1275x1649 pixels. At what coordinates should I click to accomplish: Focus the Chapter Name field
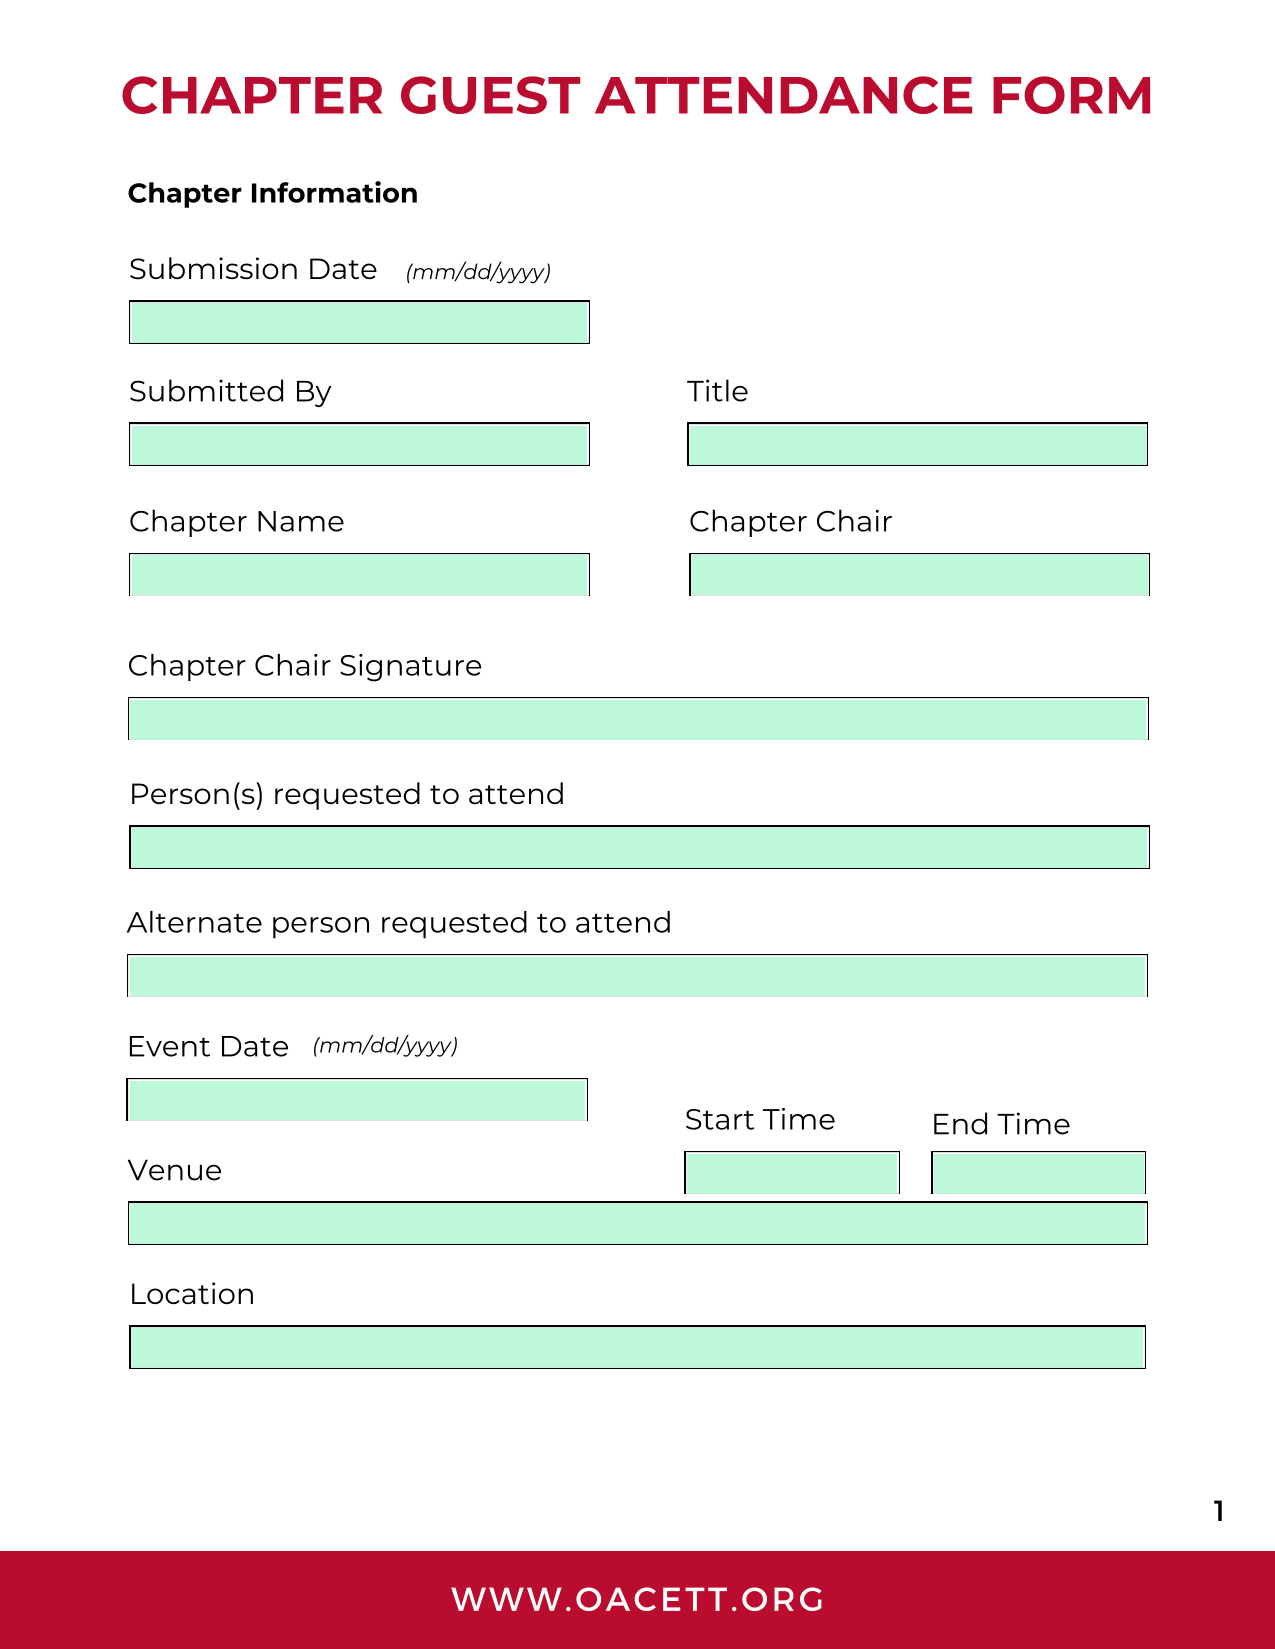359,575
